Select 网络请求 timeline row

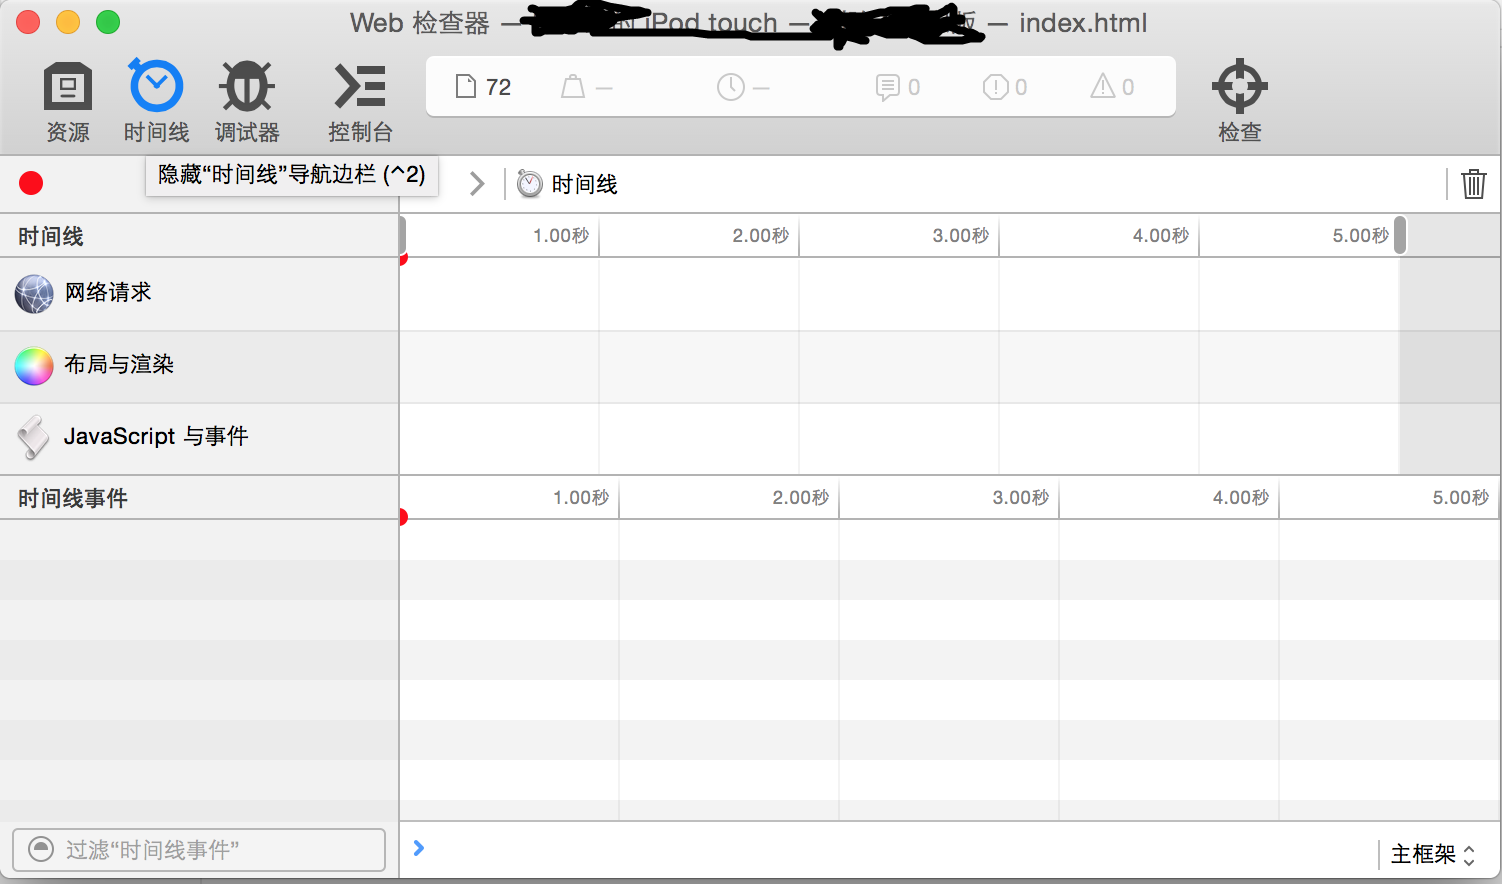(x=199, y=293)
